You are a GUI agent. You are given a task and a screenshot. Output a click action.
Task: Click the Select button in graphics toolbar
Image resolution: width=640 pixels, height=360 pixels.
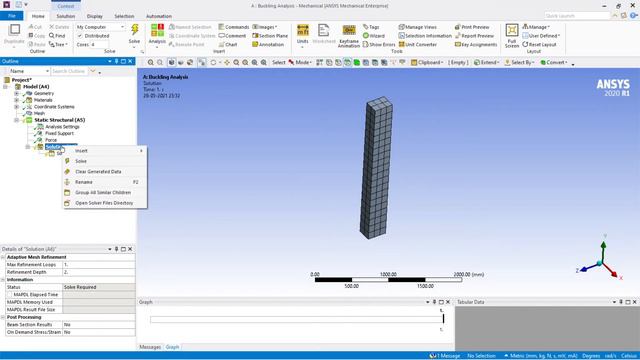click(279, 62)
